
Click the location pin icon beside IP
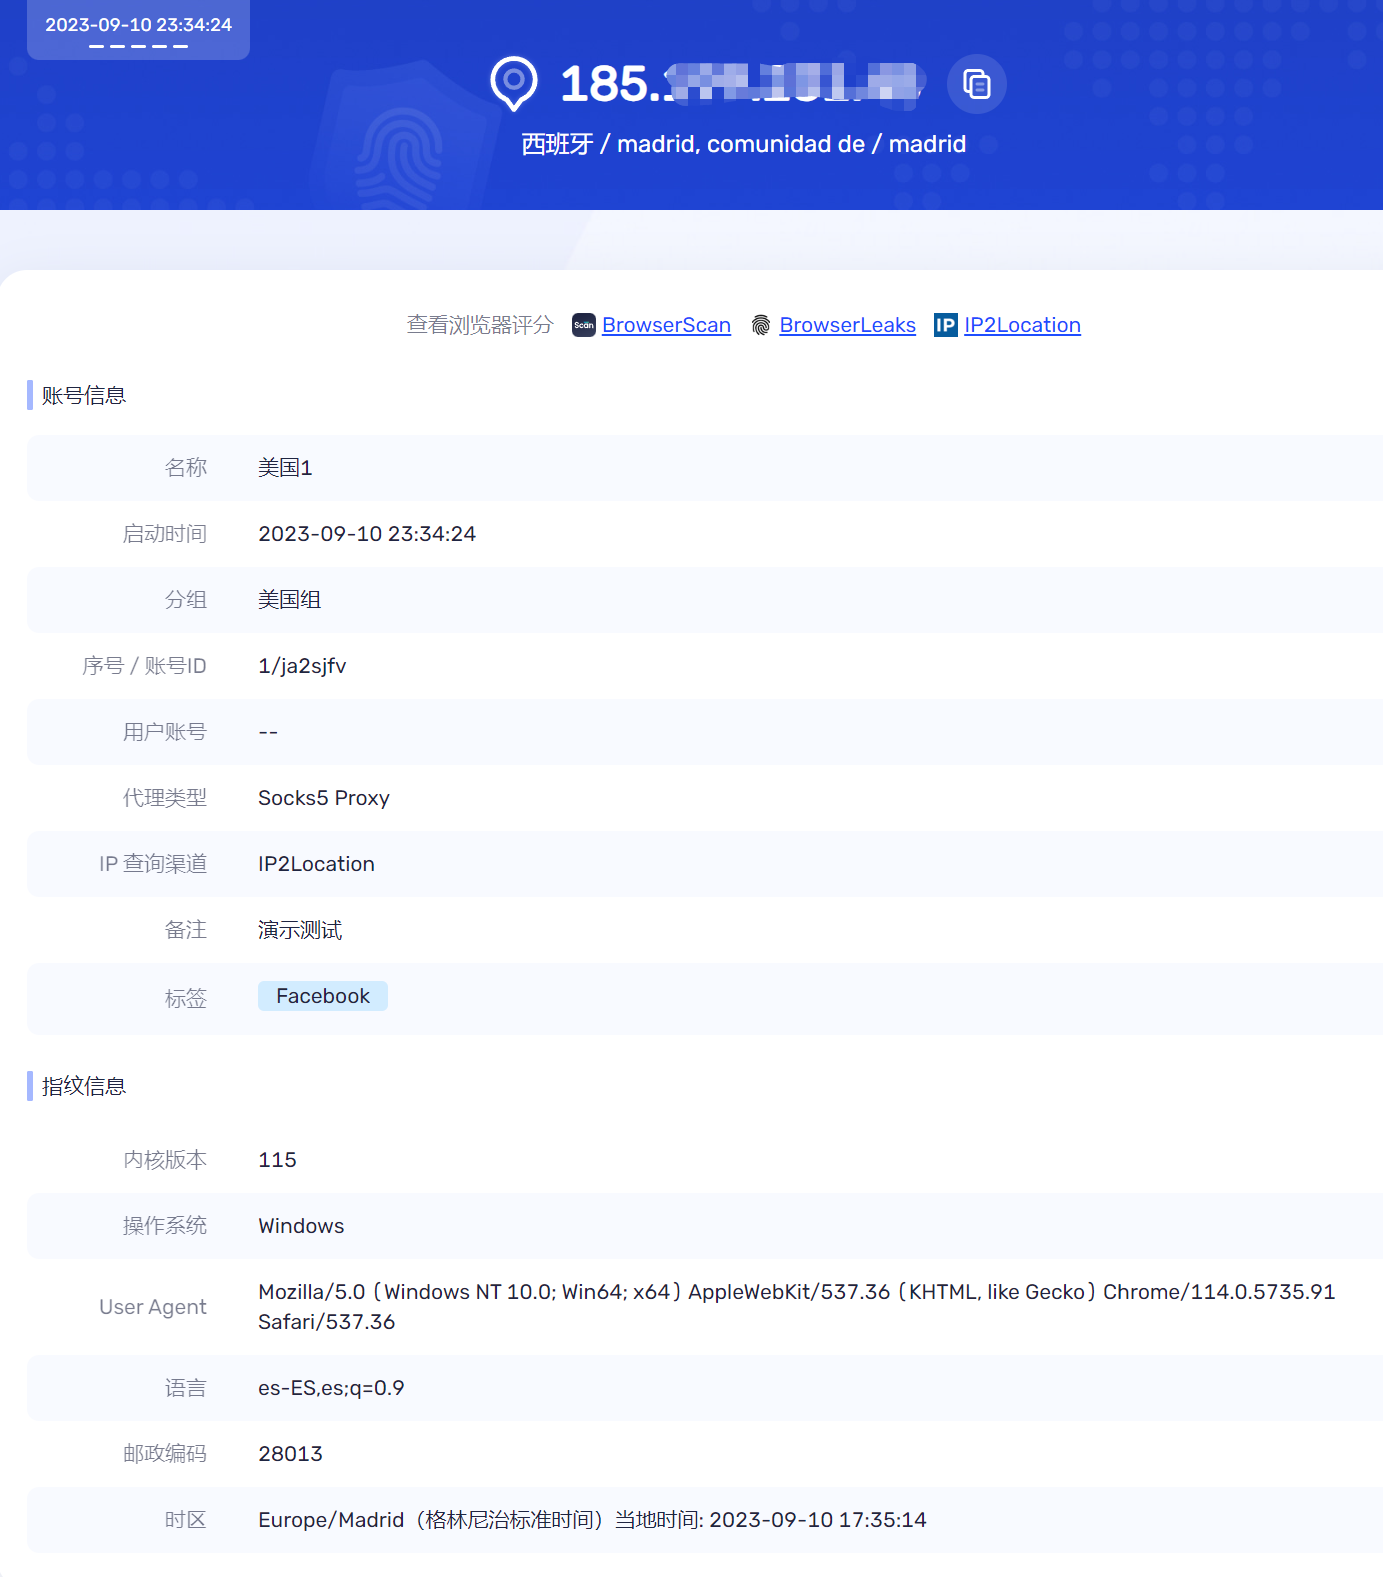[514, 83]
